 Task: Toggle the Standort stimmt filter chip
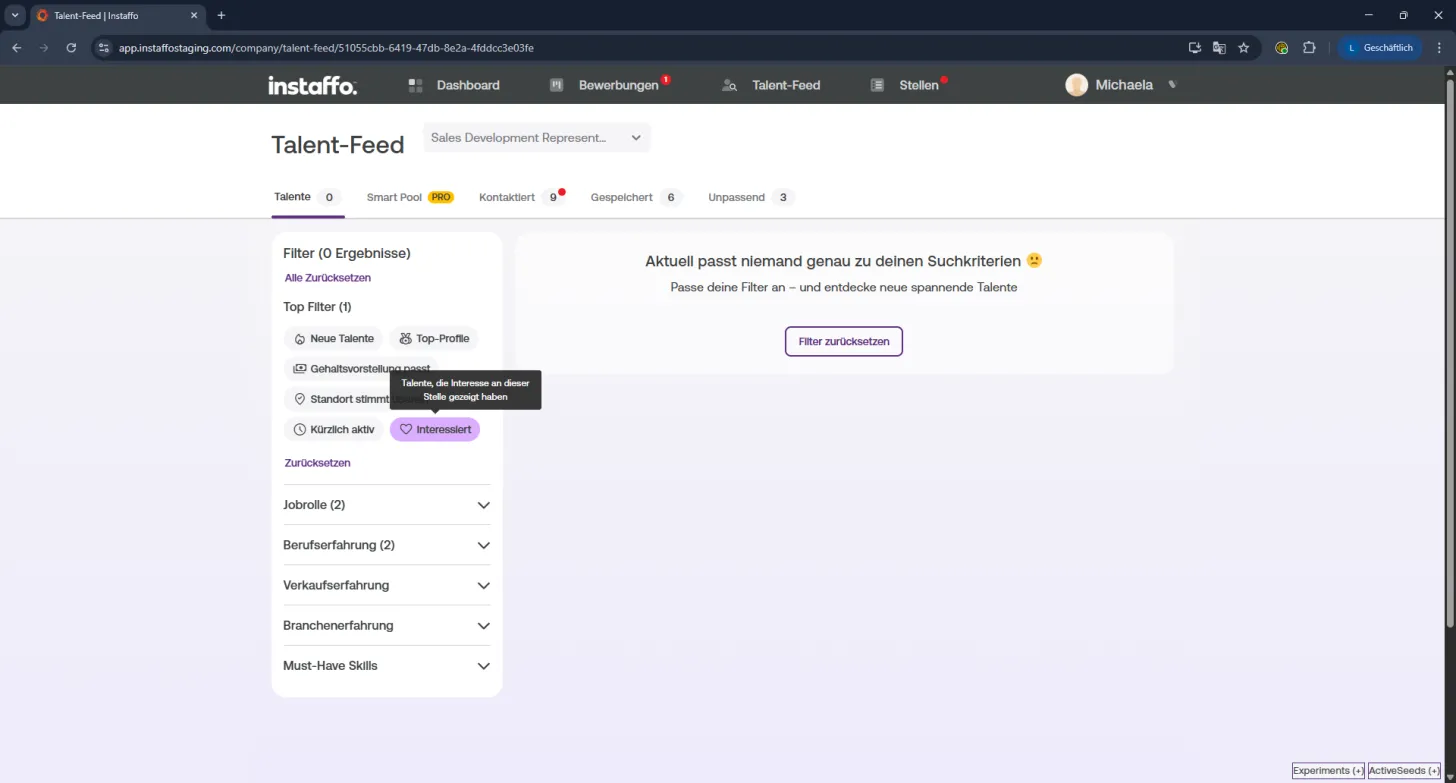pos(336,399)
